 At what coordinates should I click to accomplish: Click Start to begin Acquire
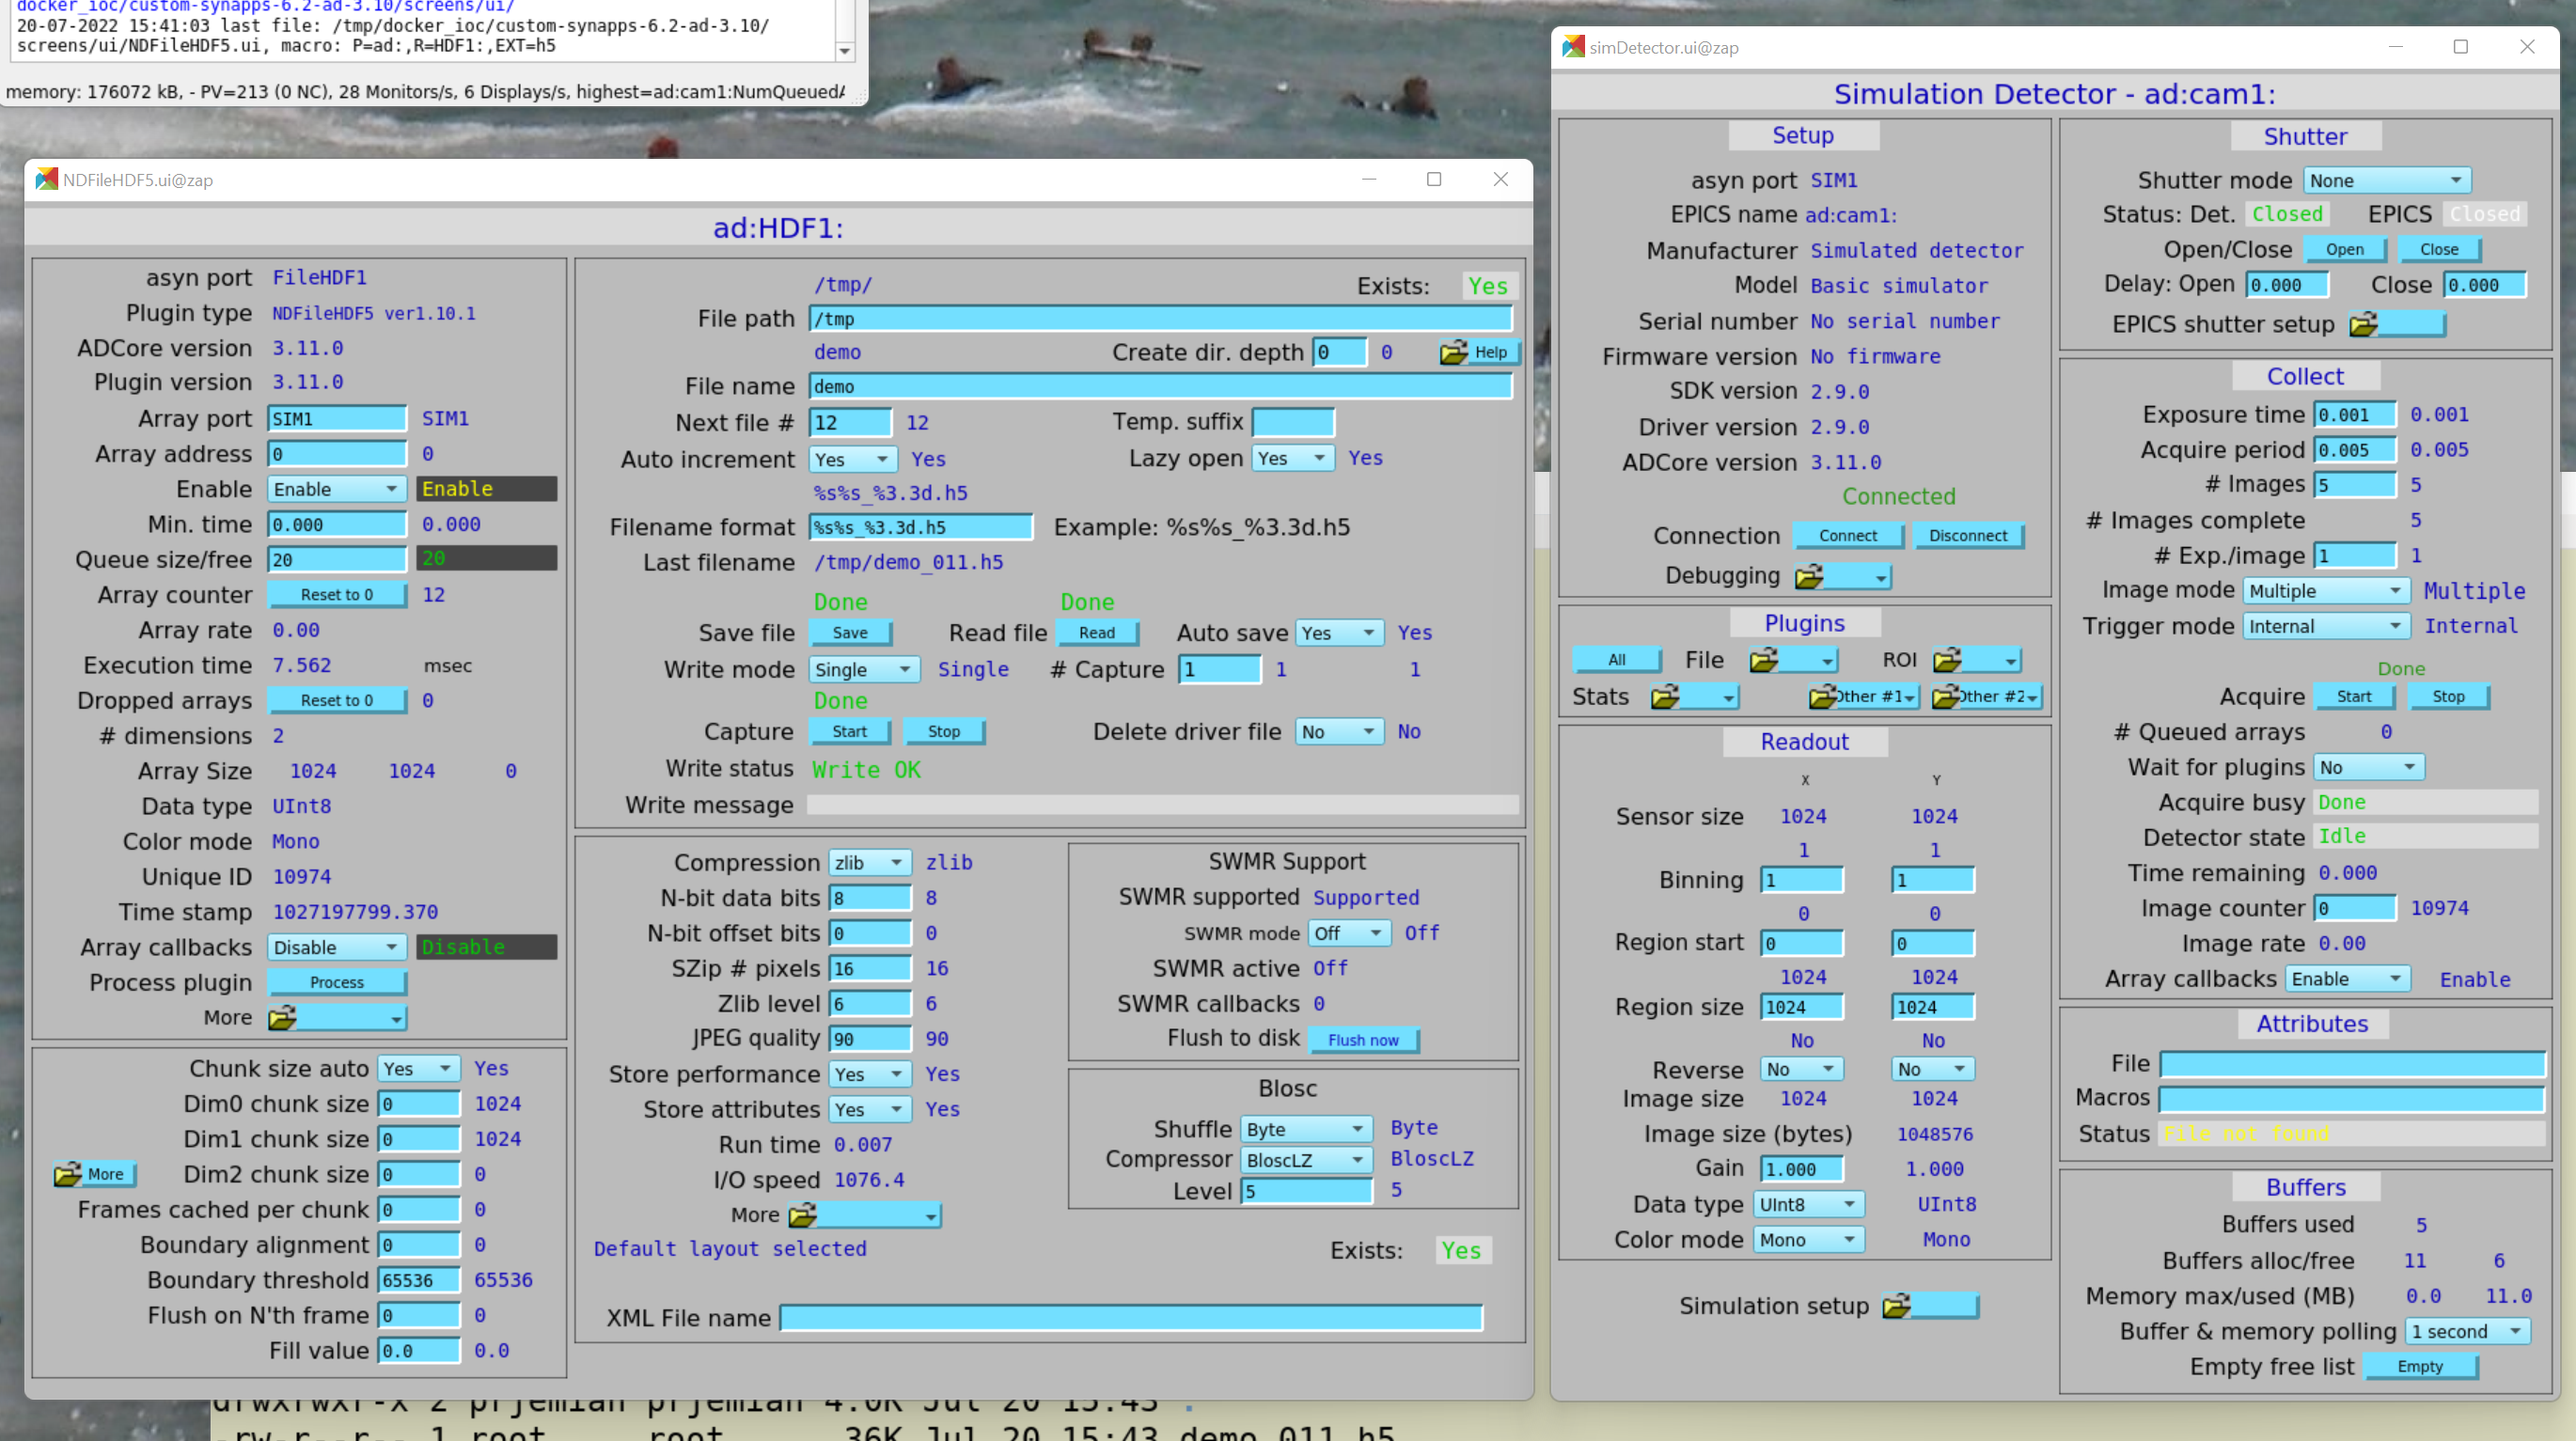click(2356, 696)
